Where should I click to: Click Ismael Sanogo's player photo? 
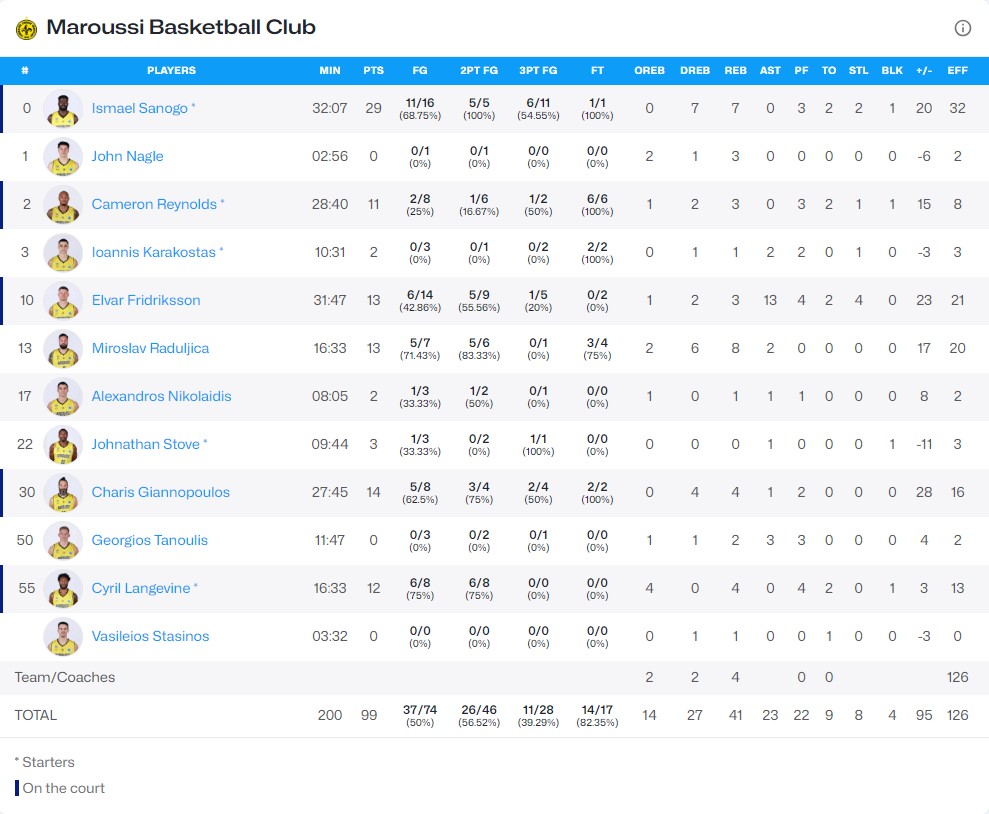click(63, 109)
